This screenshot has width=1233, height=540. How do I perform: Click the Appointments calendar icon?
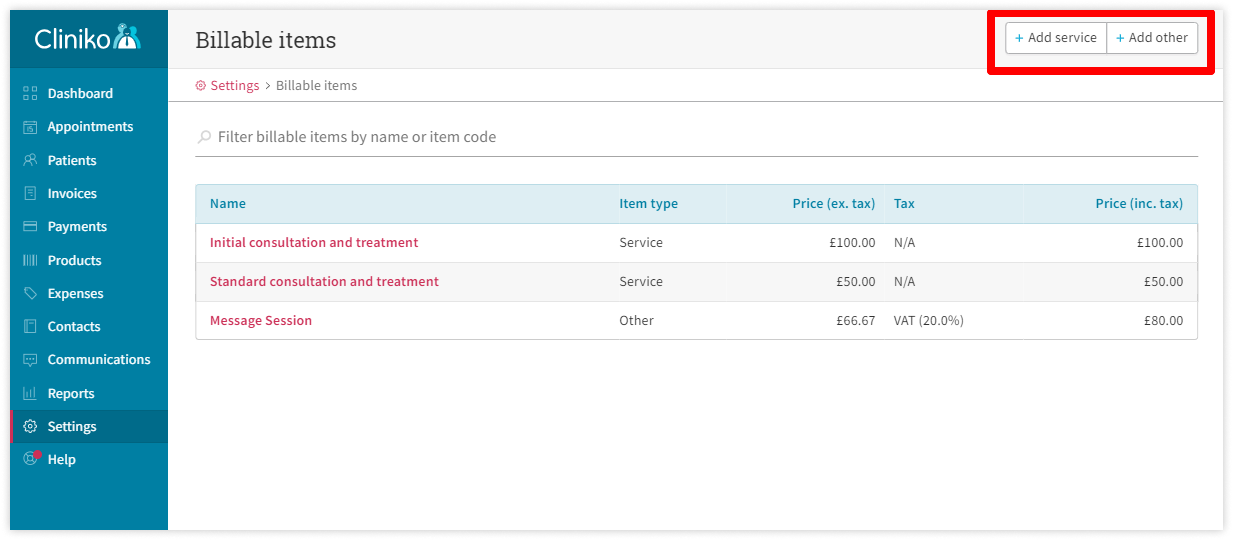(30, 127)
